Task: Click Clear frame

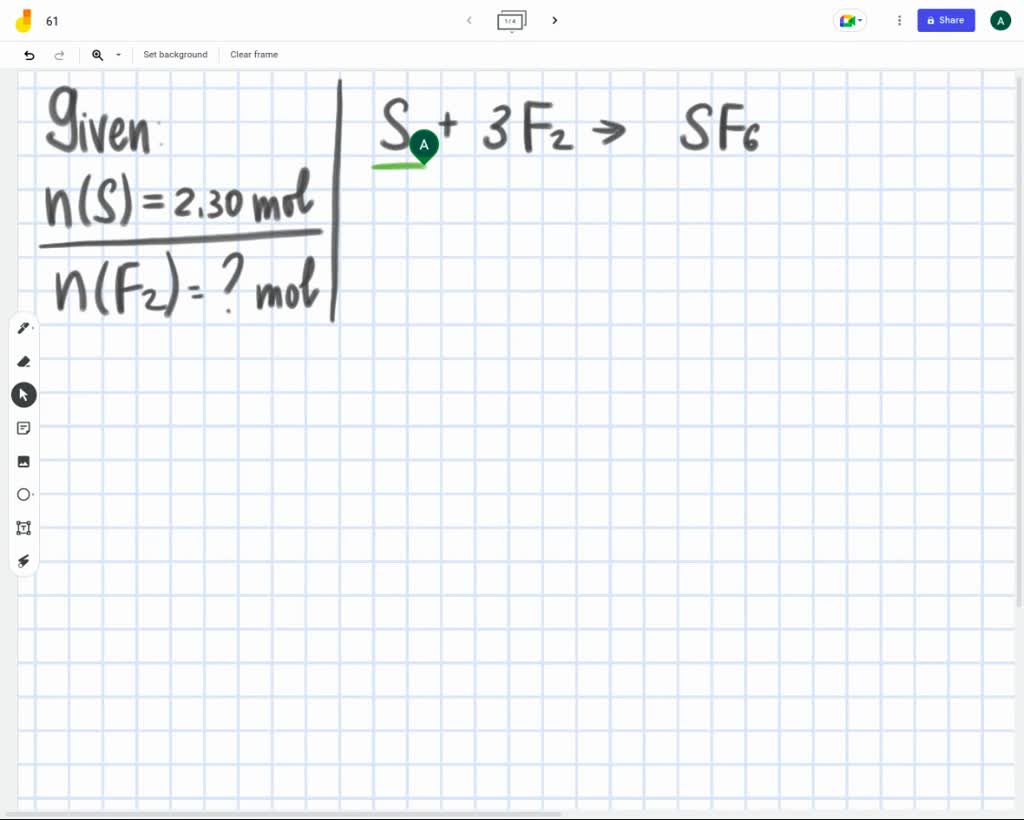Action: 254,55
